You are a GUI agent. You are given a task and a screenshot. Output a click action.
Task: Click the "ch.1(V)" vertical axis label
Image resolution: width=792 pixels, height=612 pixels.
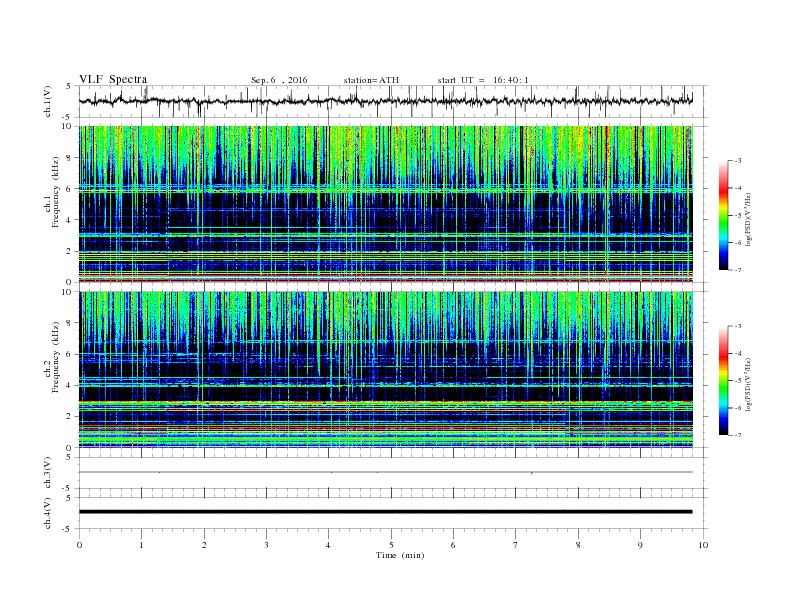pos(48,101)
